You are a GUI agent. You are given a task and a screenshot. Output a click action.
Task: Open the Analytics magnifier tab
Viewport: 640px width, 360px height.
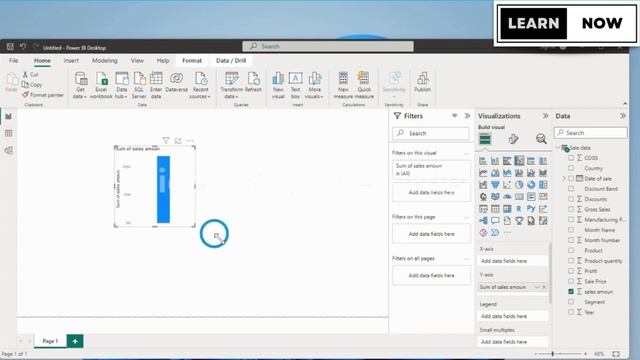point(541,139)
